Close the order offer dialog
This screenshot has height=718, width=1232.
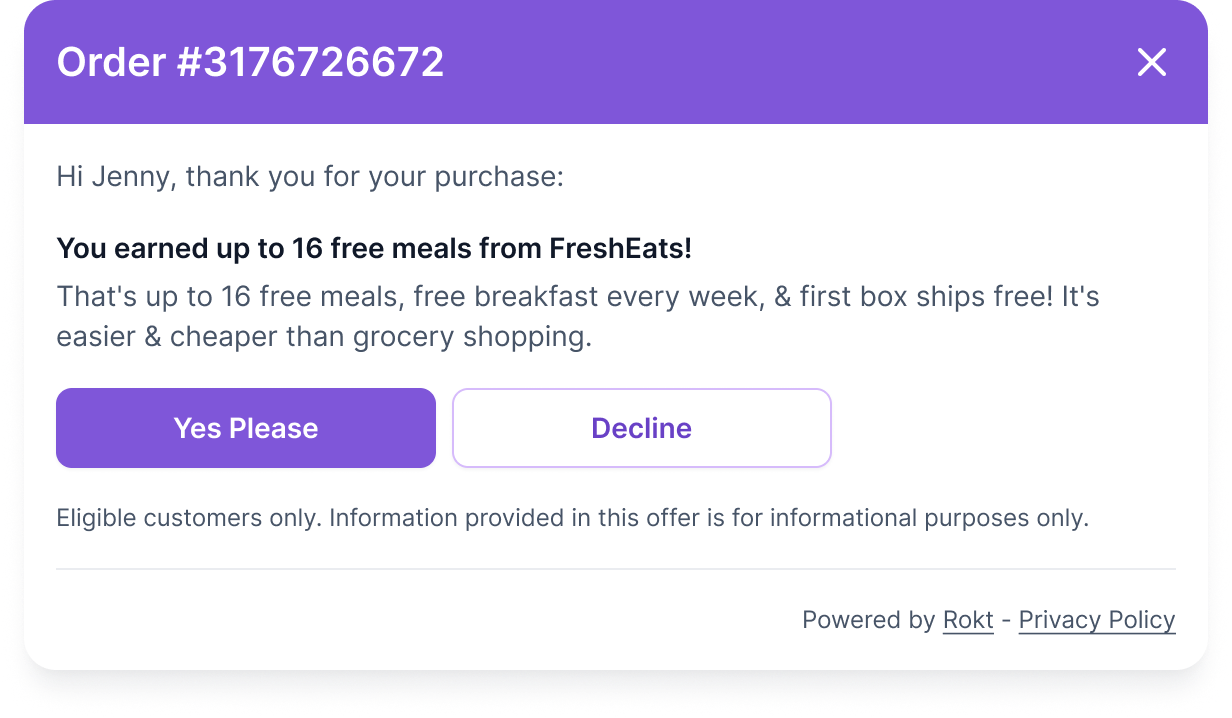[x=1152, y=63]
